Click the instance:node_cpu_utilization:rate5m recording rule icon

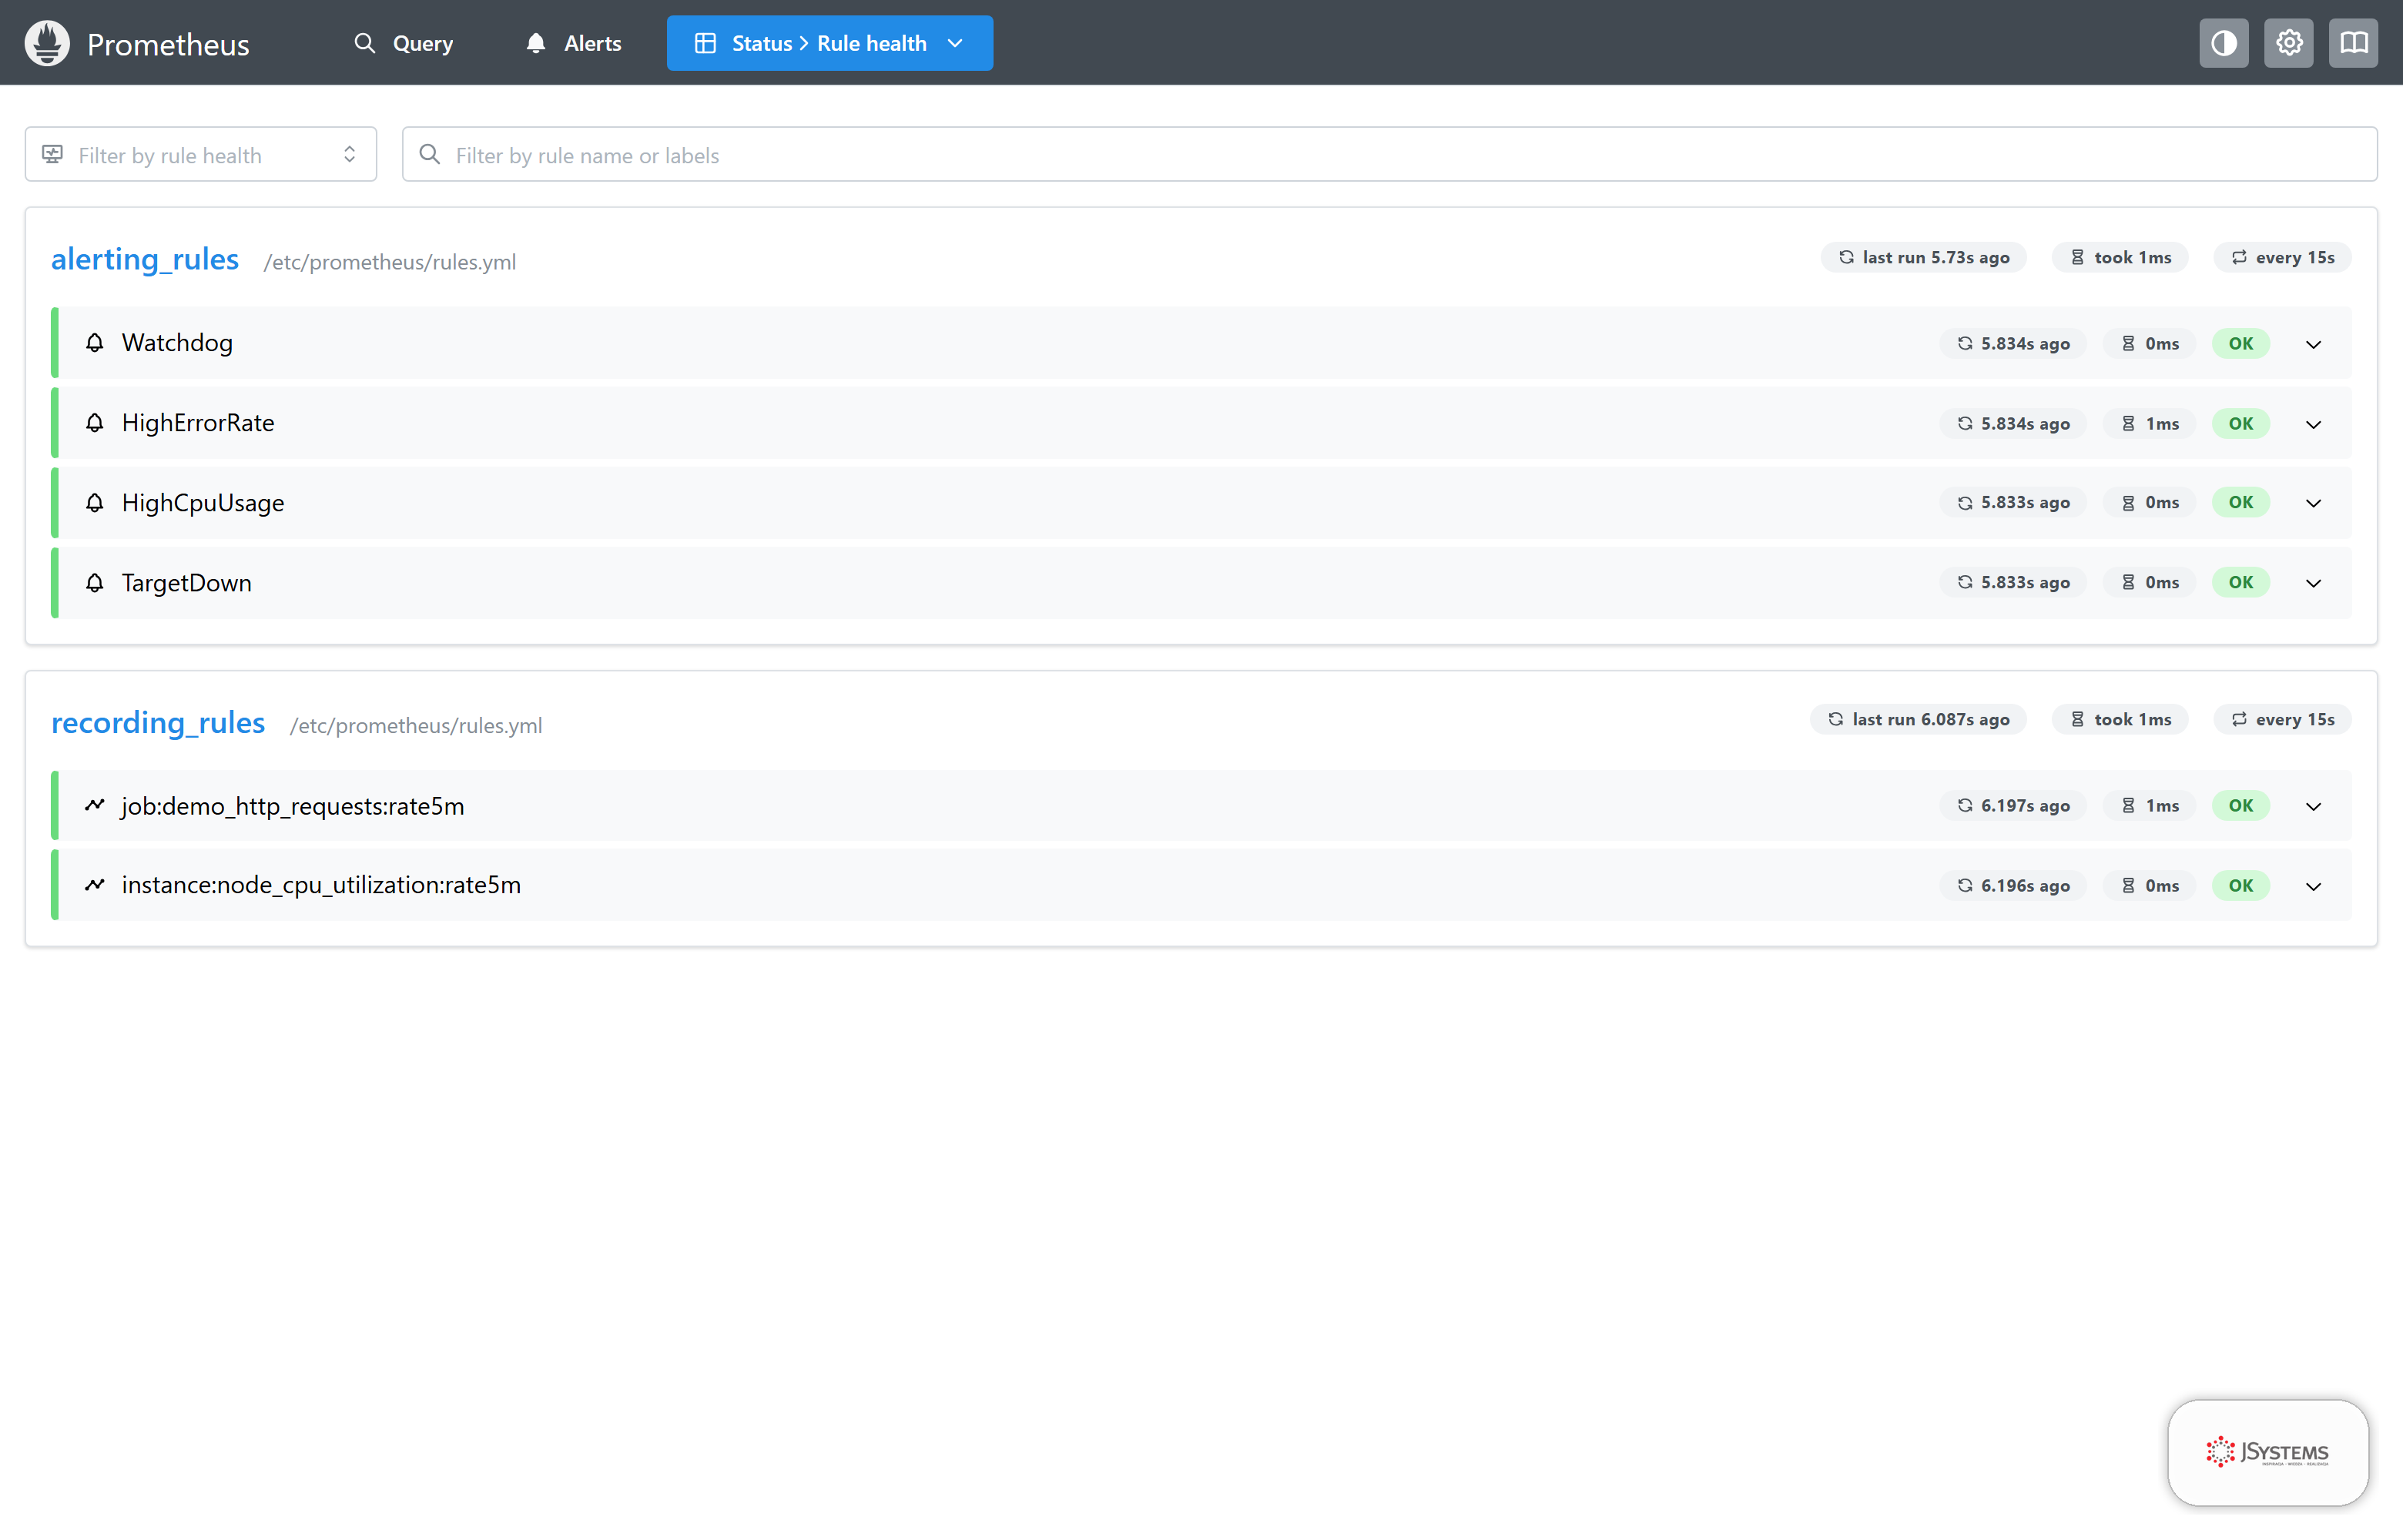pyautogui.click(x=95, y=885)
